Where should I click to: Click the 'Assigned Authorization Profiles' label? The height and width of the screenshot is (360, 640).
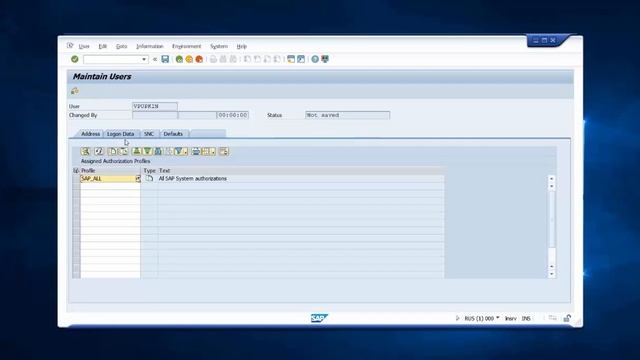pos(115,161)
